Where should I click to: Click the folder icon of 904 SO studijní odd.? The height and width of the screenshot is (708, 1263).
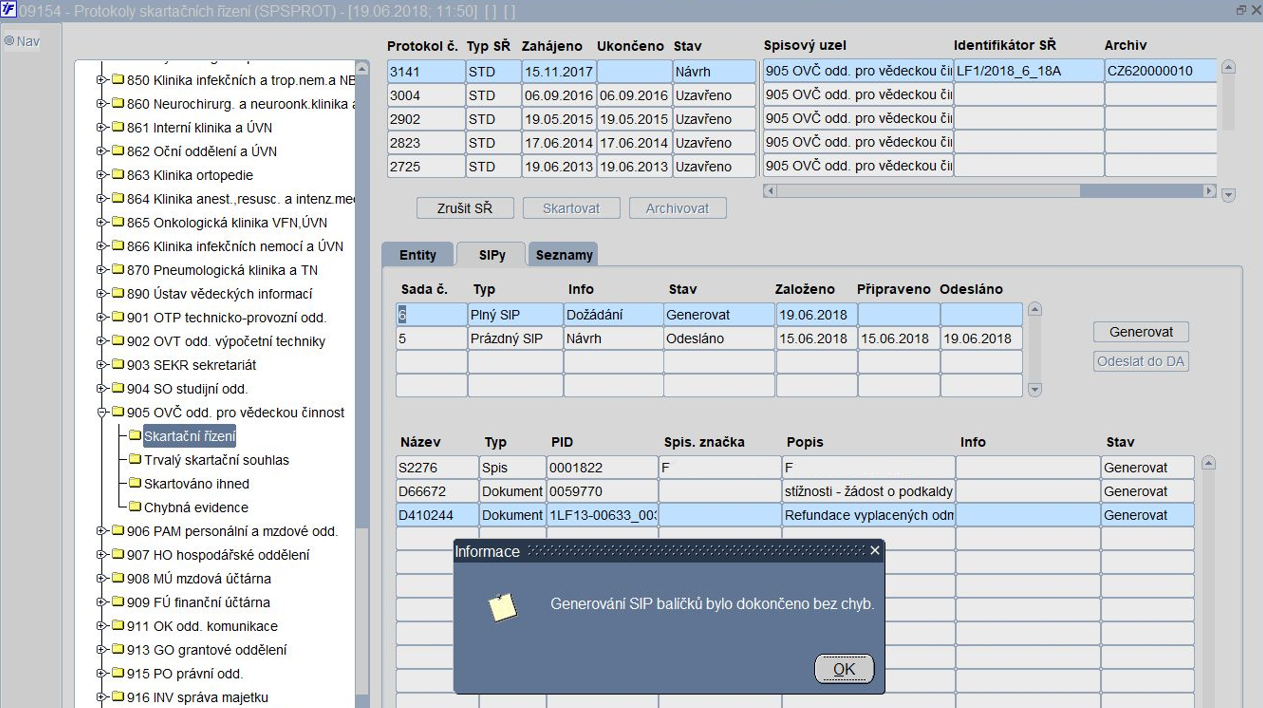pos(118,389)
